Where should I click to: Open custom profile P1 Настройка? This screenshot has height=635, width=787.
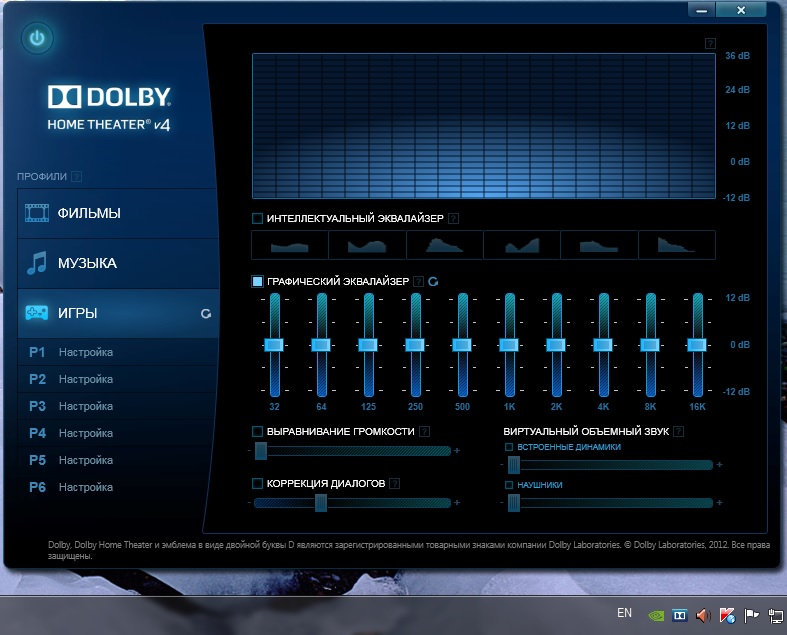point(118,352)
